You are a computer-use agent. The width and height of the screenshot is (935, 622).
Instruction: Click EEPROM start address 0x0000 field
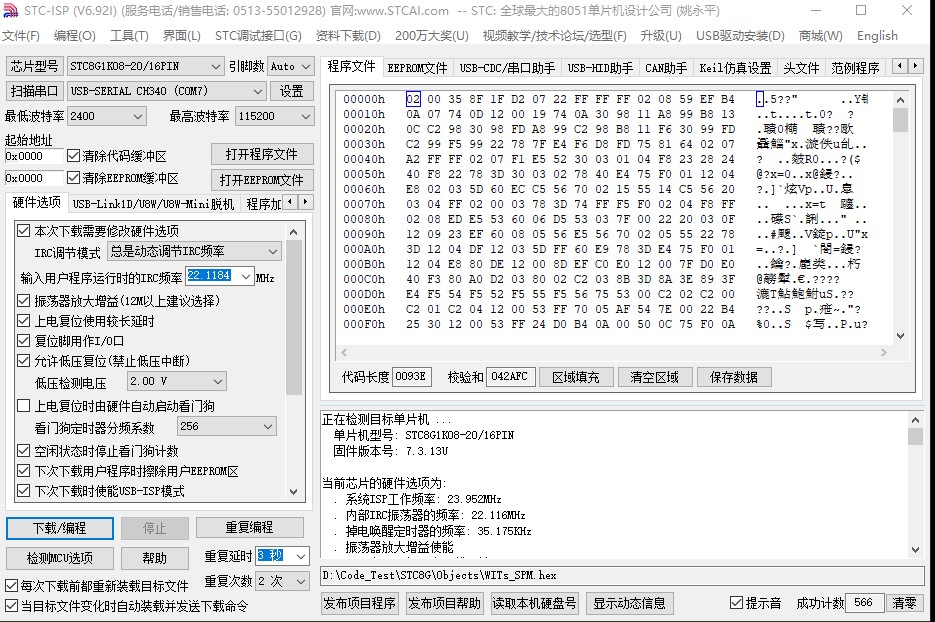[x=33, y=178]
